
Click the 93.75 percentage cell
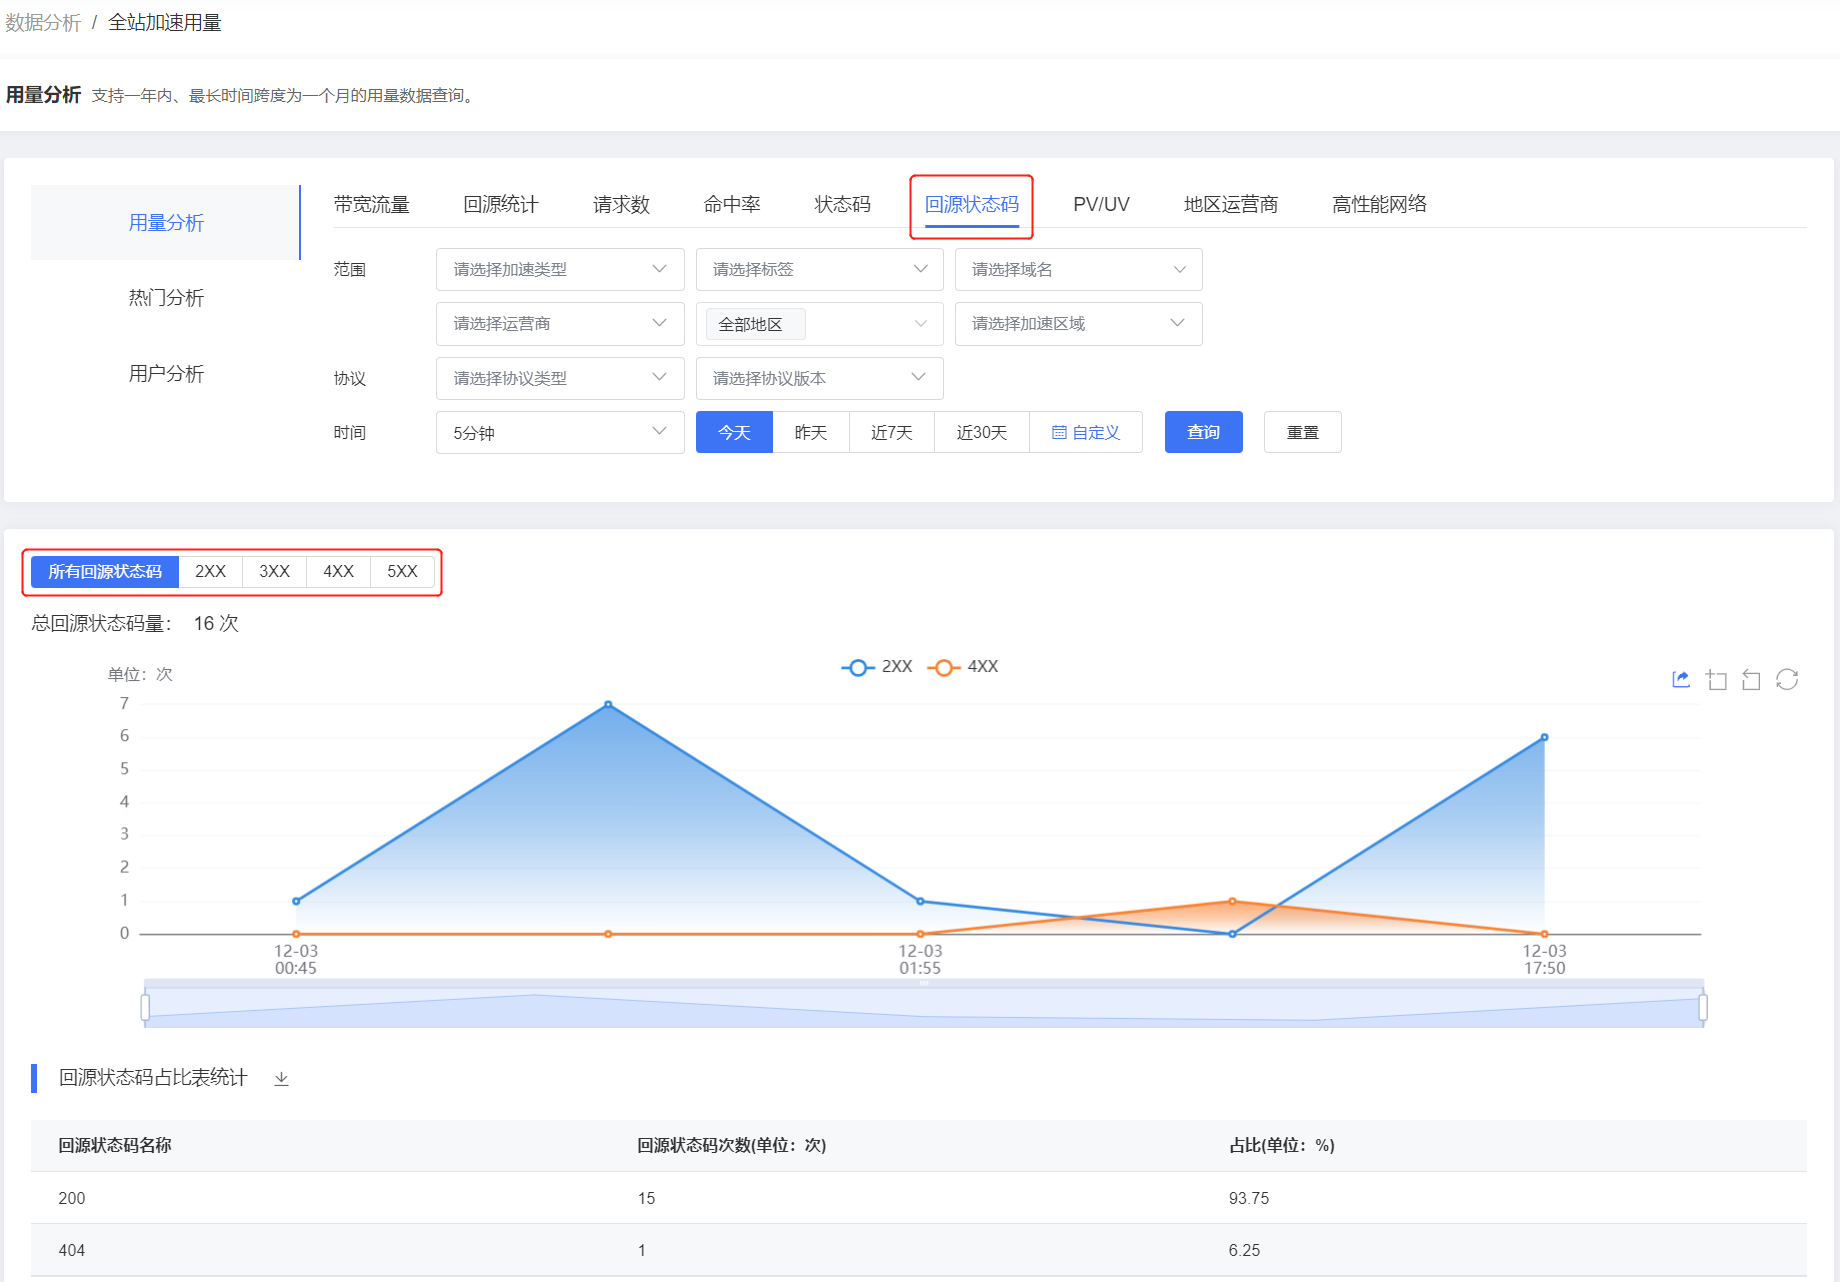tap(1249, 1198)
